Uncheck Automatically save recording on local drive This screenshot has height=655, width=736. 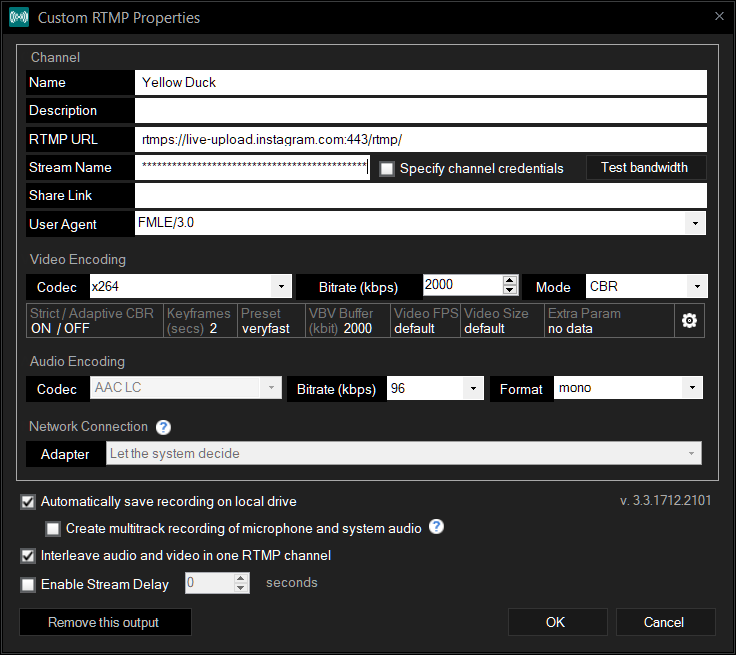[x=28, y=502]
